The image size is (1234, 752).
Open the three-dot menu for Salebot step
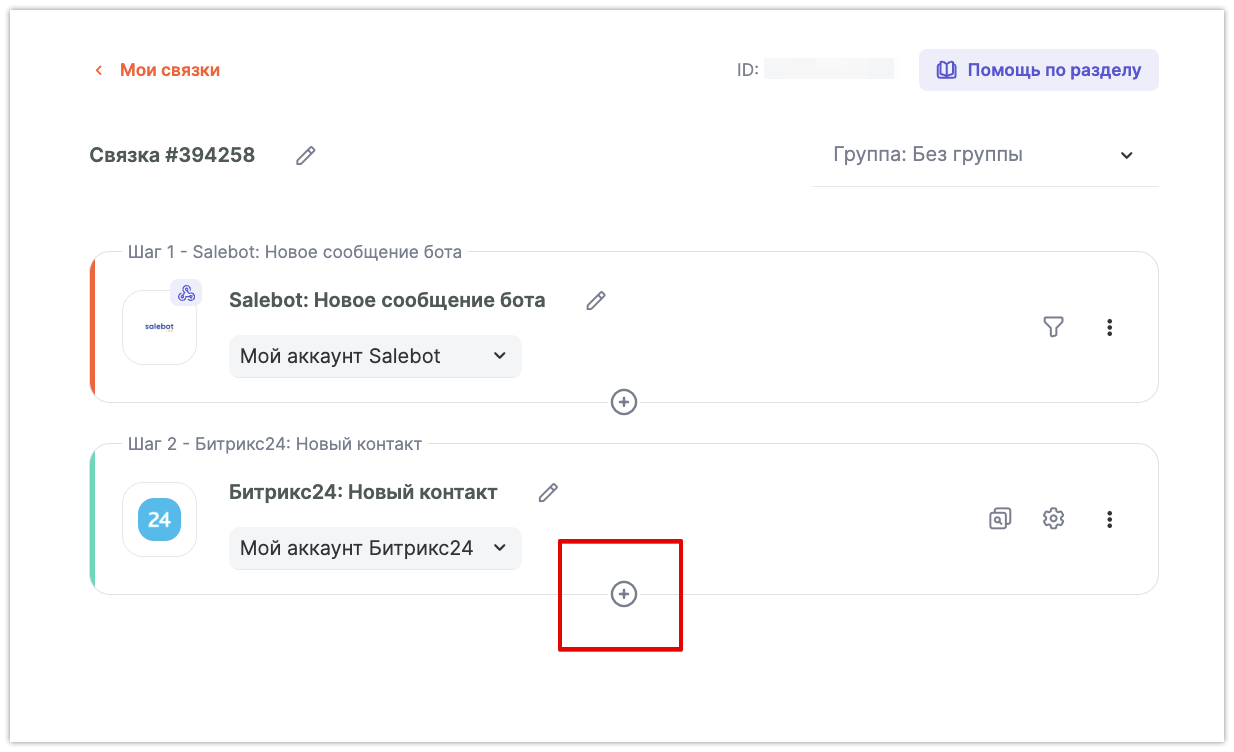(x=1109, y=327)
